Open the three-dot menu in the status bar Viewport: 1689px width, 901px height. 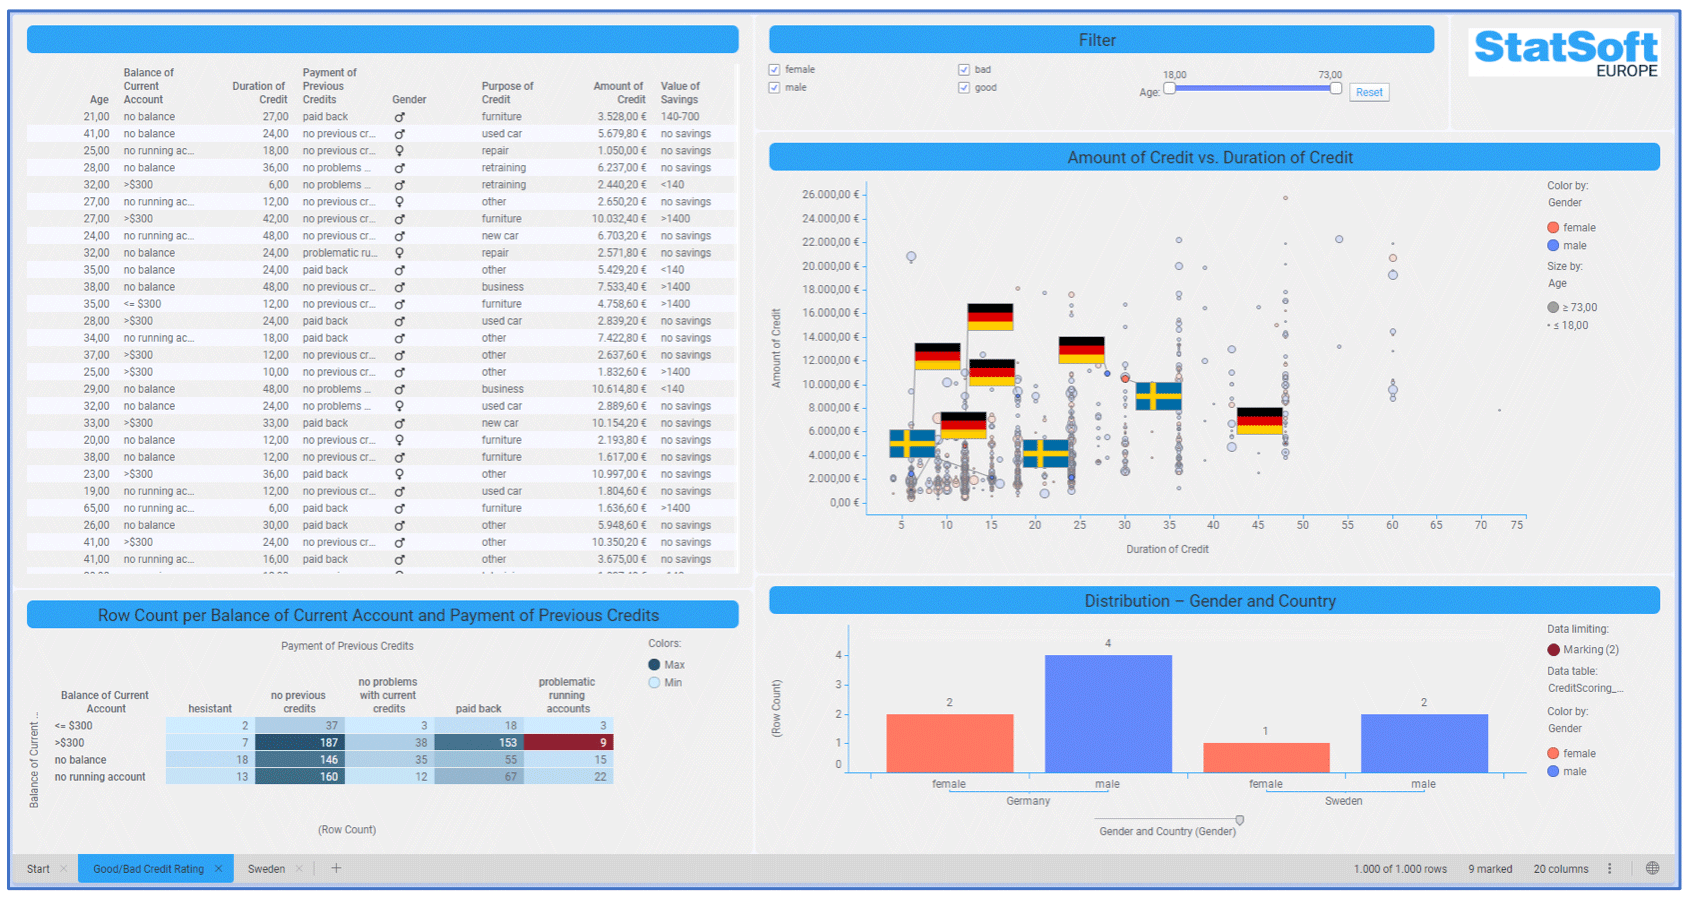pyautogui.click(x=1609, y=868)
